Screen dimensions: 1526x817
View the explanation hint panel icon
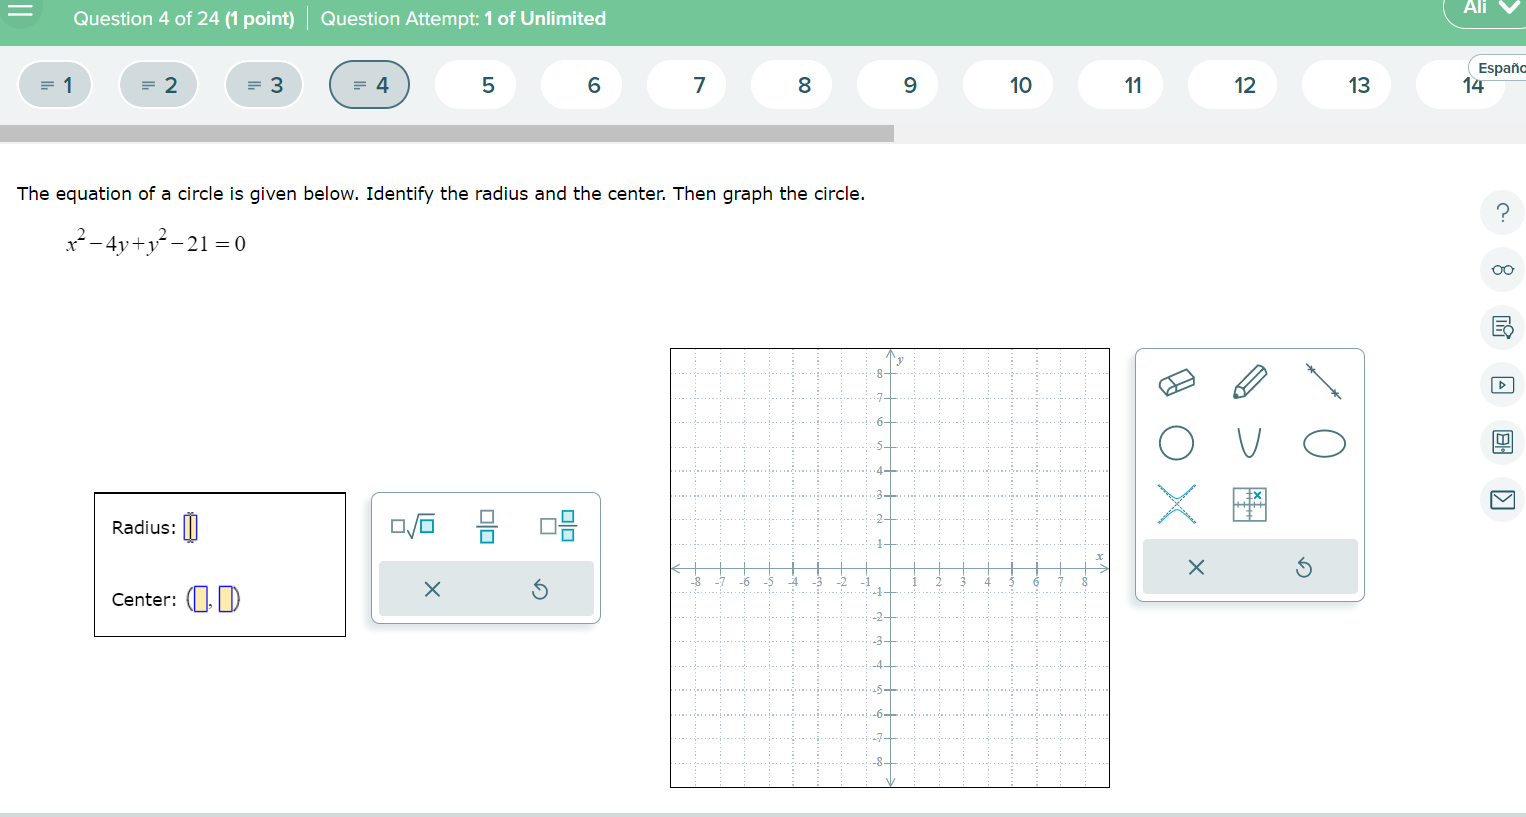coord(1502,327)
